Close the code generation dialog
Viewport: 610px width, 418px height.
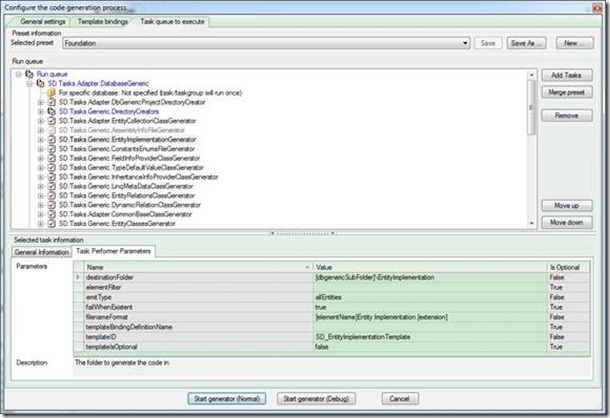coord(598,8)
